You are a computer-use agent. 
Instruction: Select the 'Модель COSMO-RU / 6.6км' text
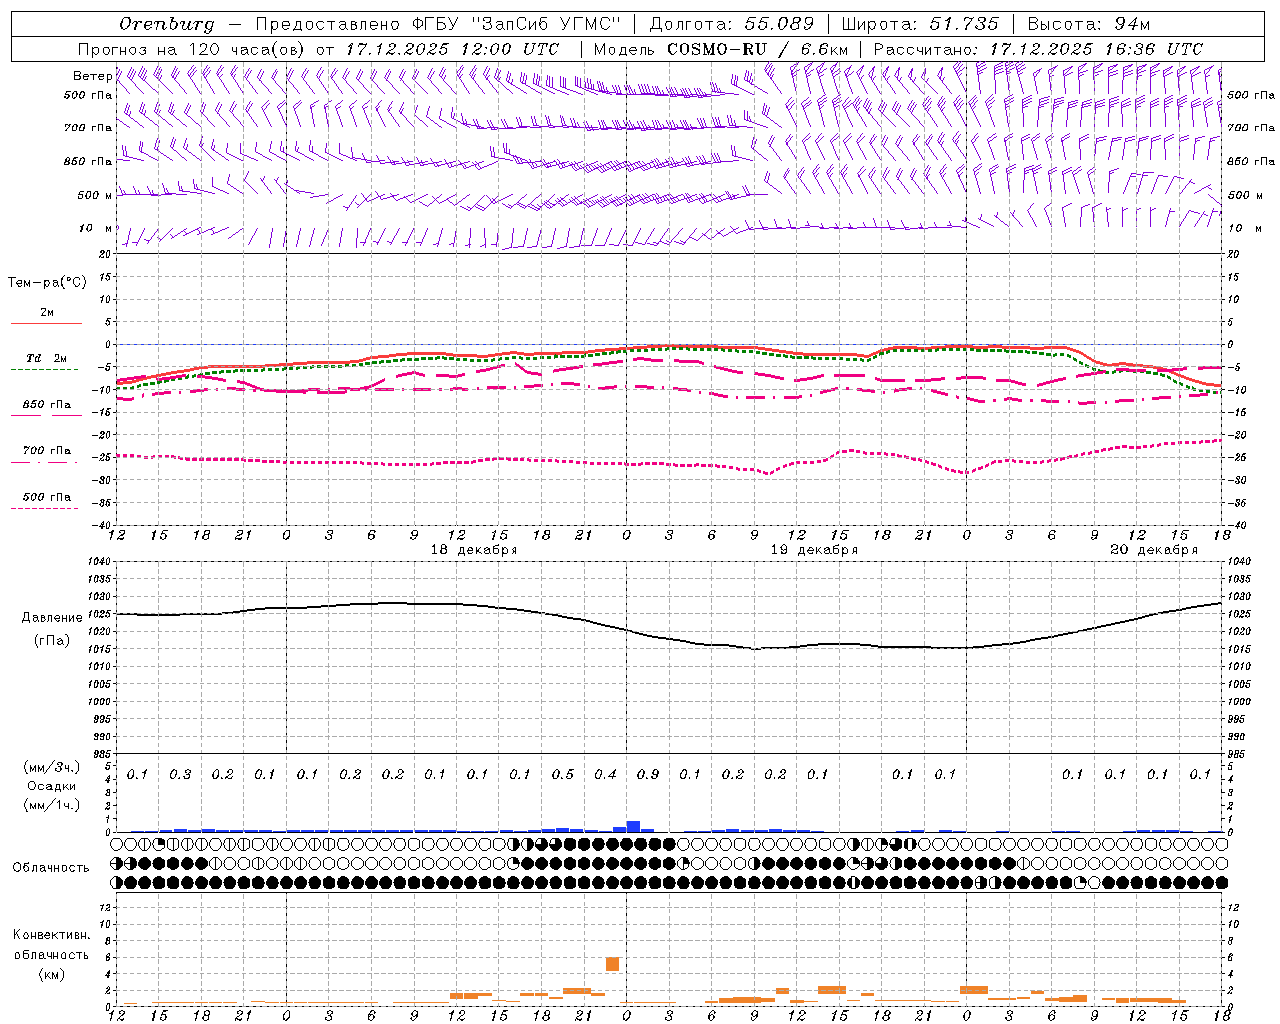pyautogui.click(x=721, y=49)
